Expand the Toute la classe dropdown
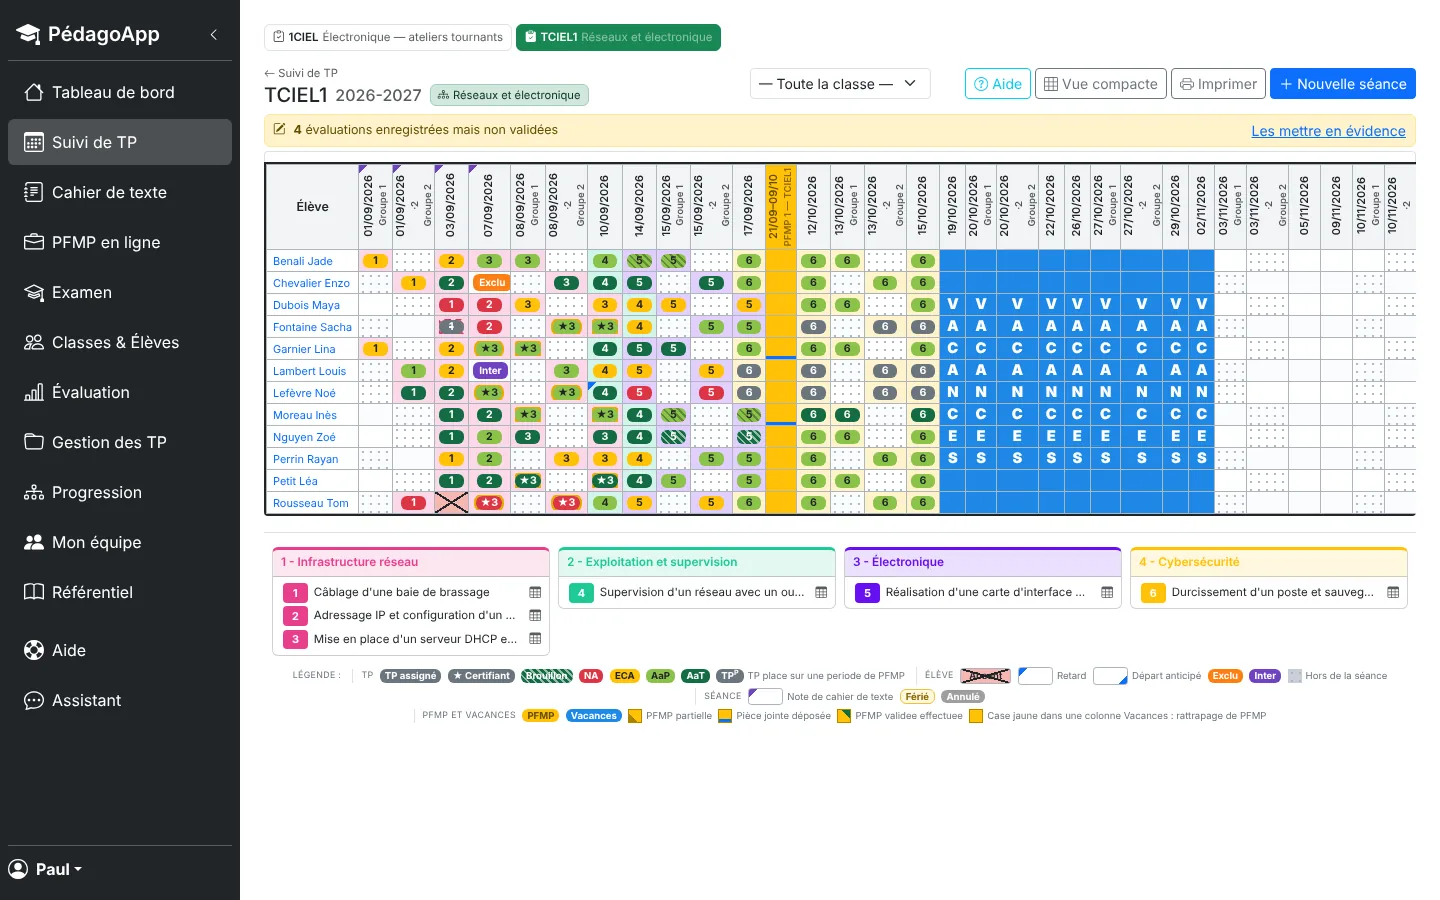1440x900 pixels. coord(840,84)
